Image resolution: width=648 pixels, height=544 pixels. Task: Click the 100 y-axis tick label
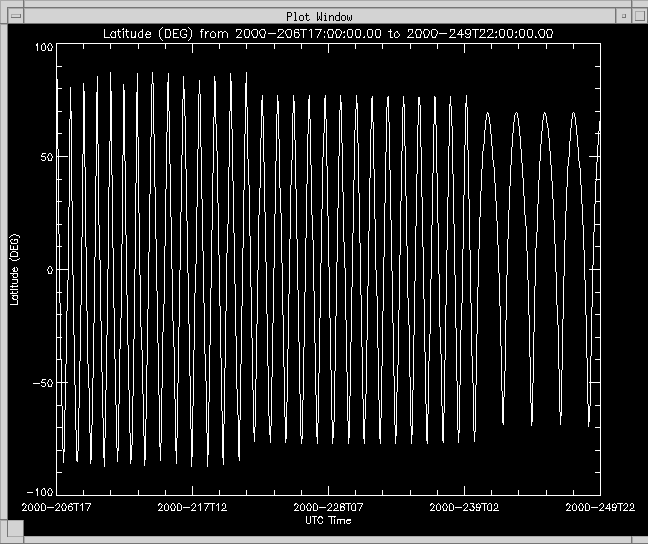click(42, 47)
